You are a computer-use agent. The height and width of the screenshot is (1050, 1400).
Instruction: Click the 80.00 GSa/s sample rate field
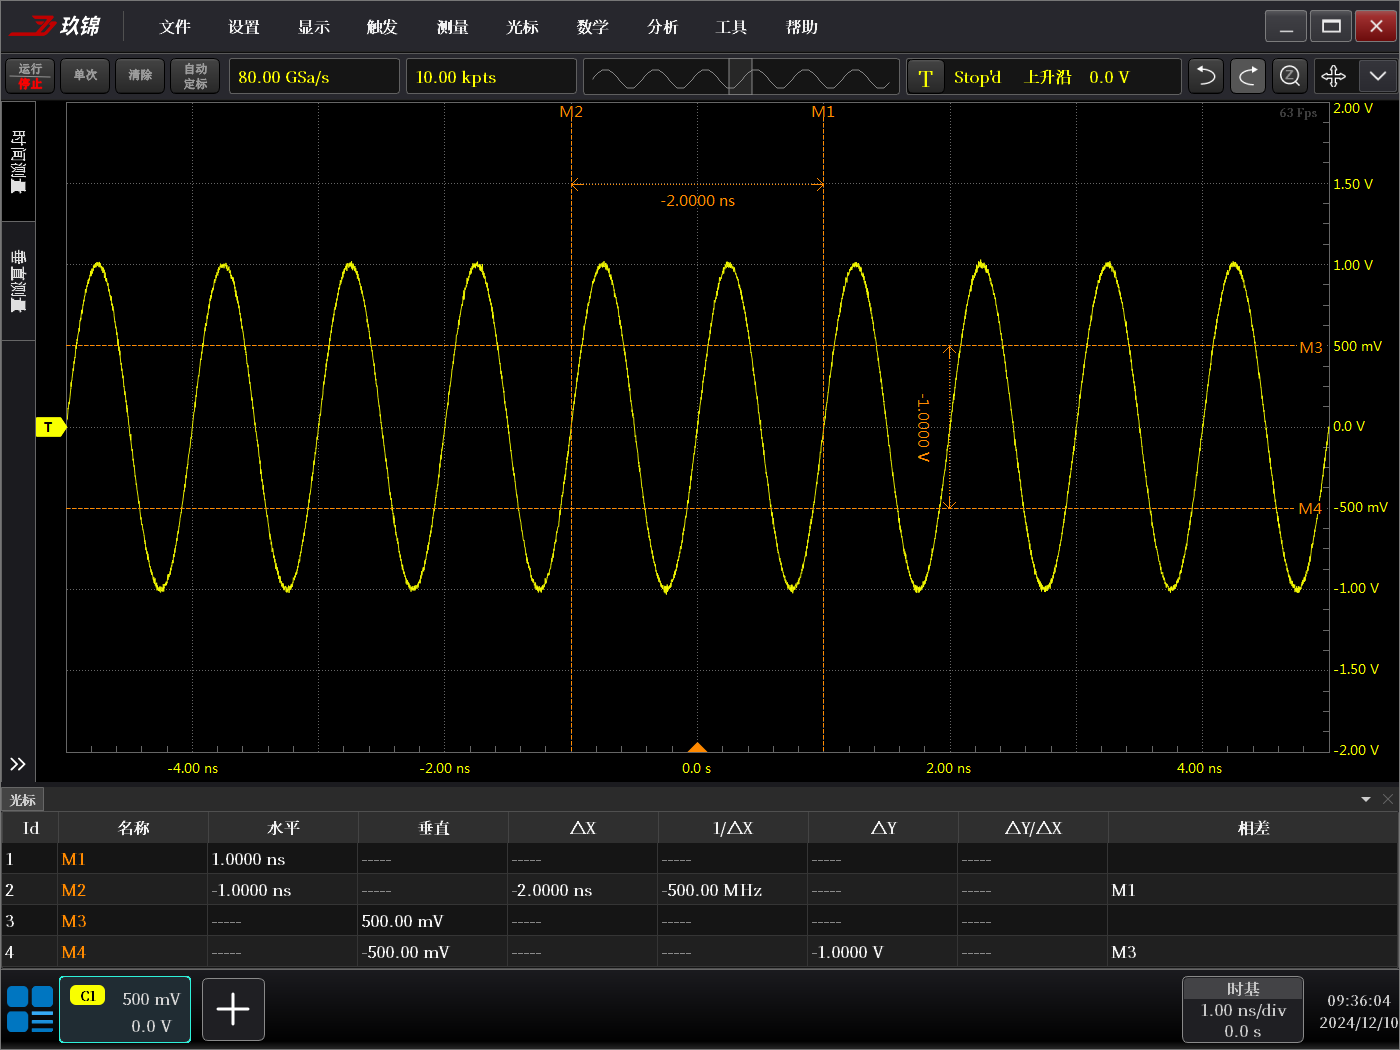pos(314,77)
